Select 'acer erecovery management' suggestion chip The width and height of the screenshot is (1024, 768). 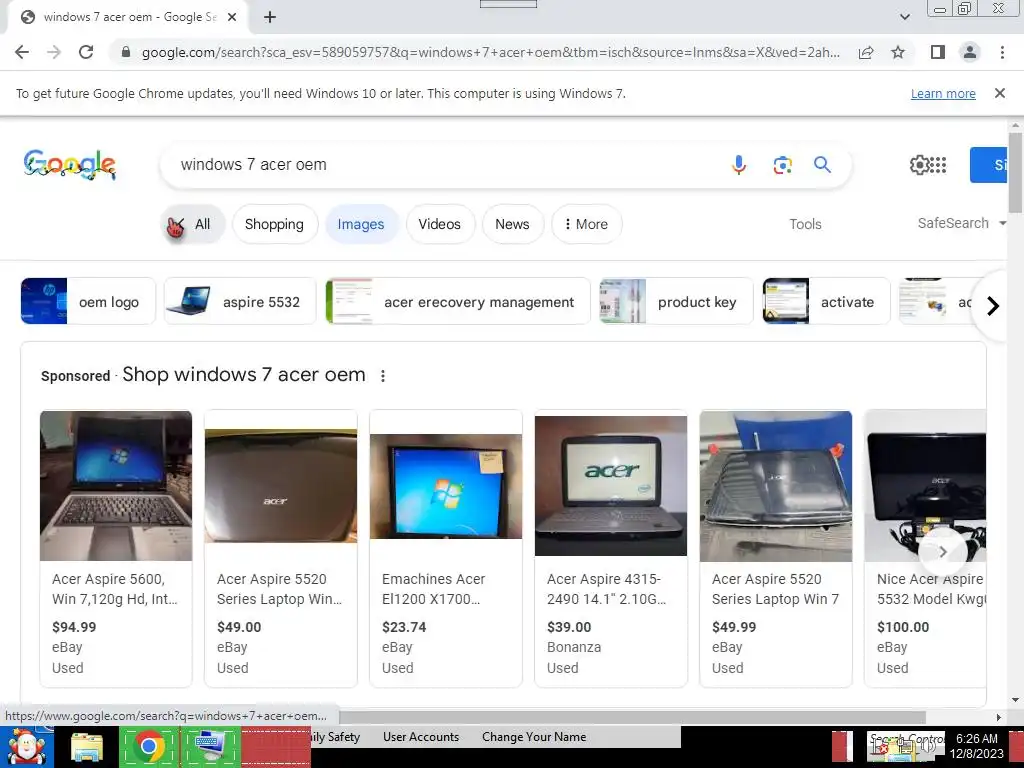(458, 301)
